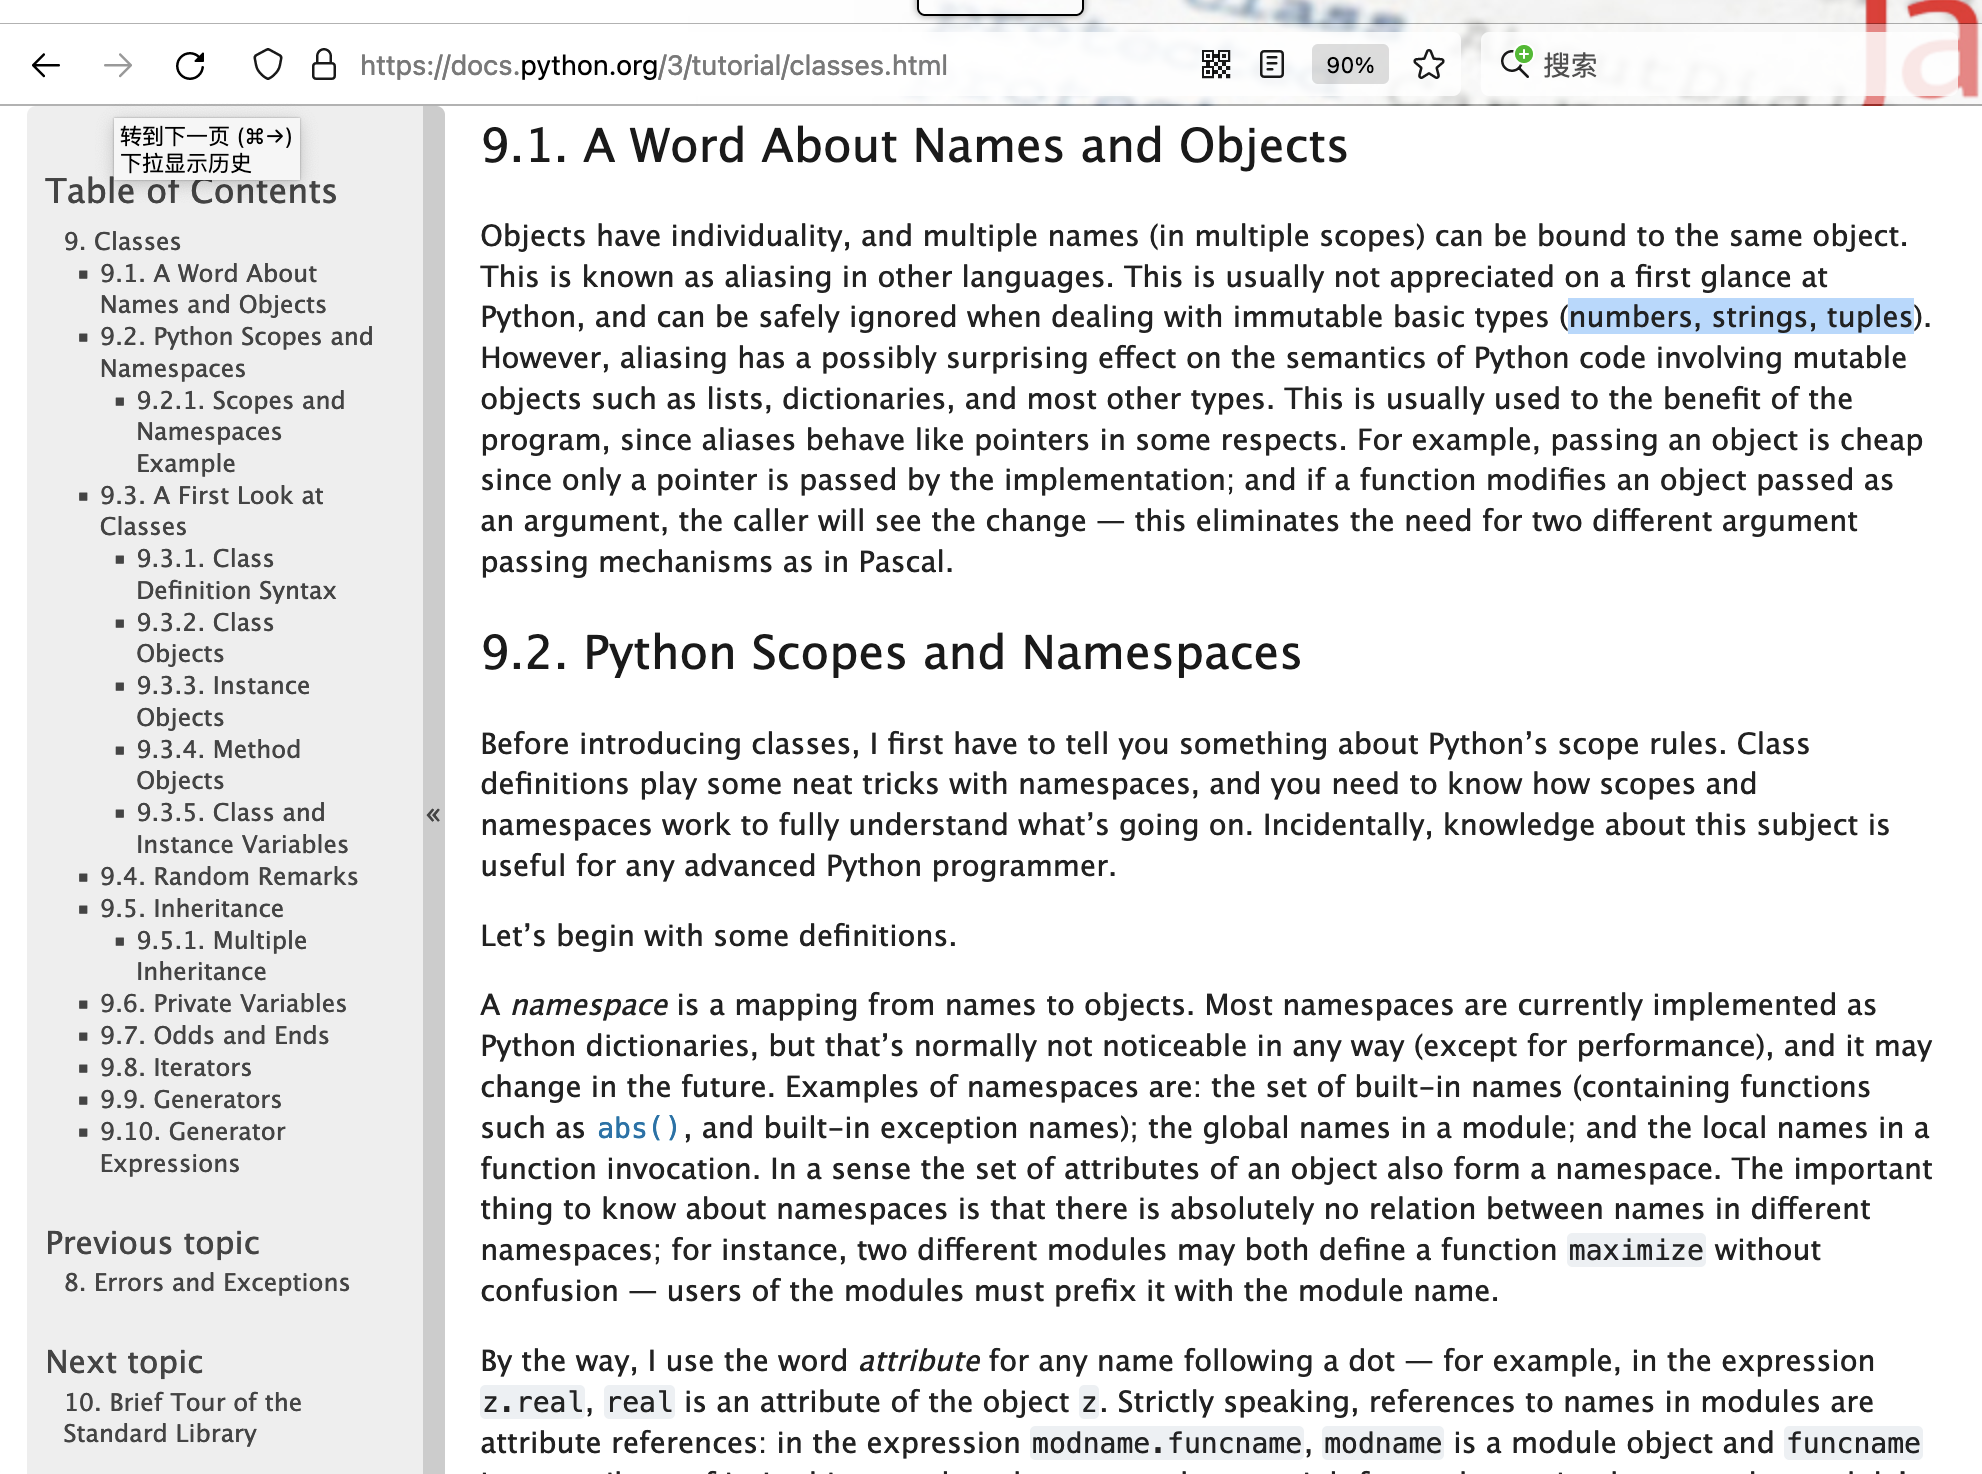The height and width of the screenshot is (1474, 1982).
Task: Open 9.3.3. Instance Objects section
Action: point(223,701)
